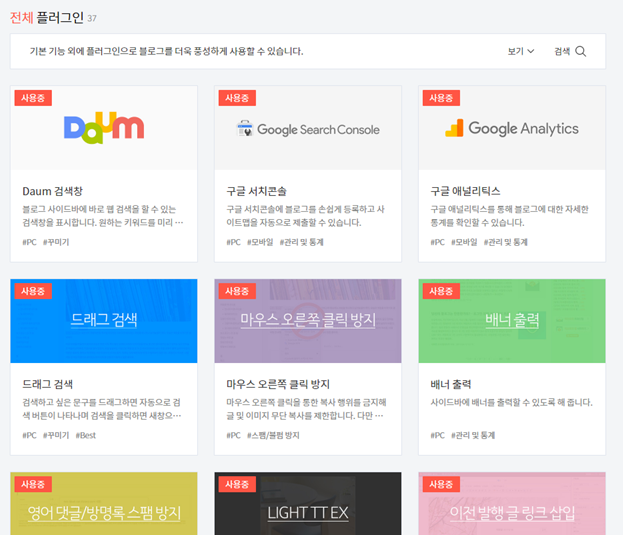Click the 사용중 badge on LIGHT TT EX
This screenshot has height=535, width=623.
pyautogui.click(x=237, y=484)
